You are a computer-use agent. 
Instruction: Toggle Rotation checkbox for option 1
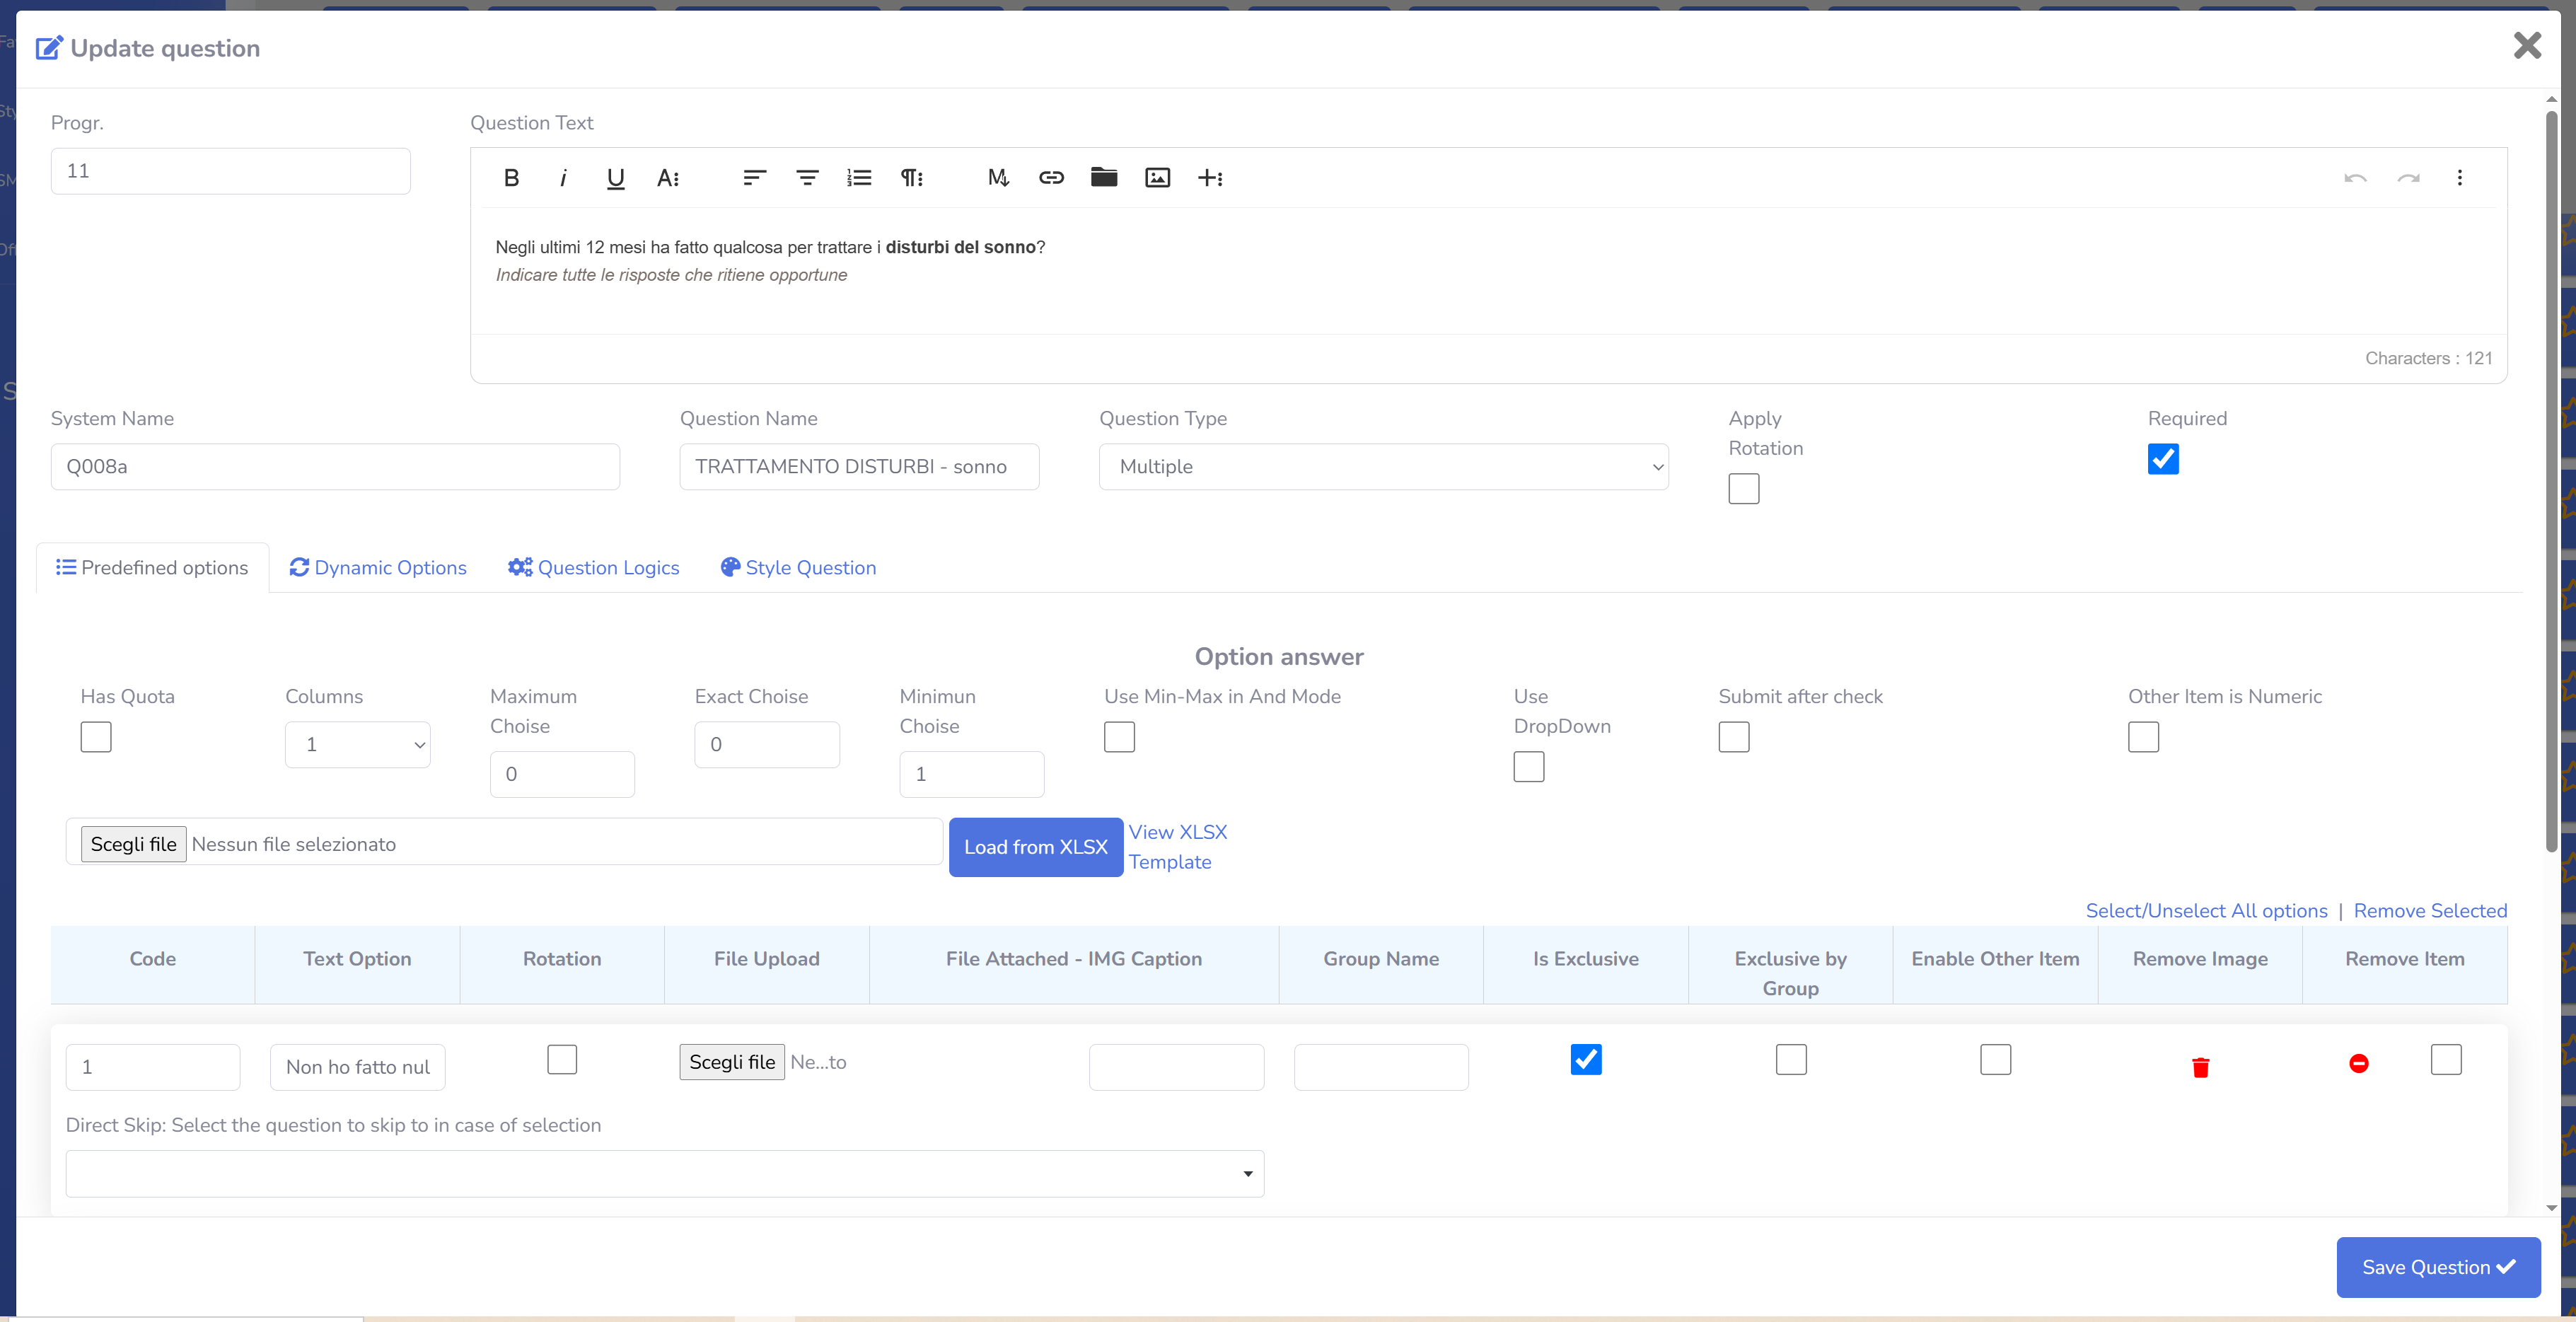coord(562,1059)
